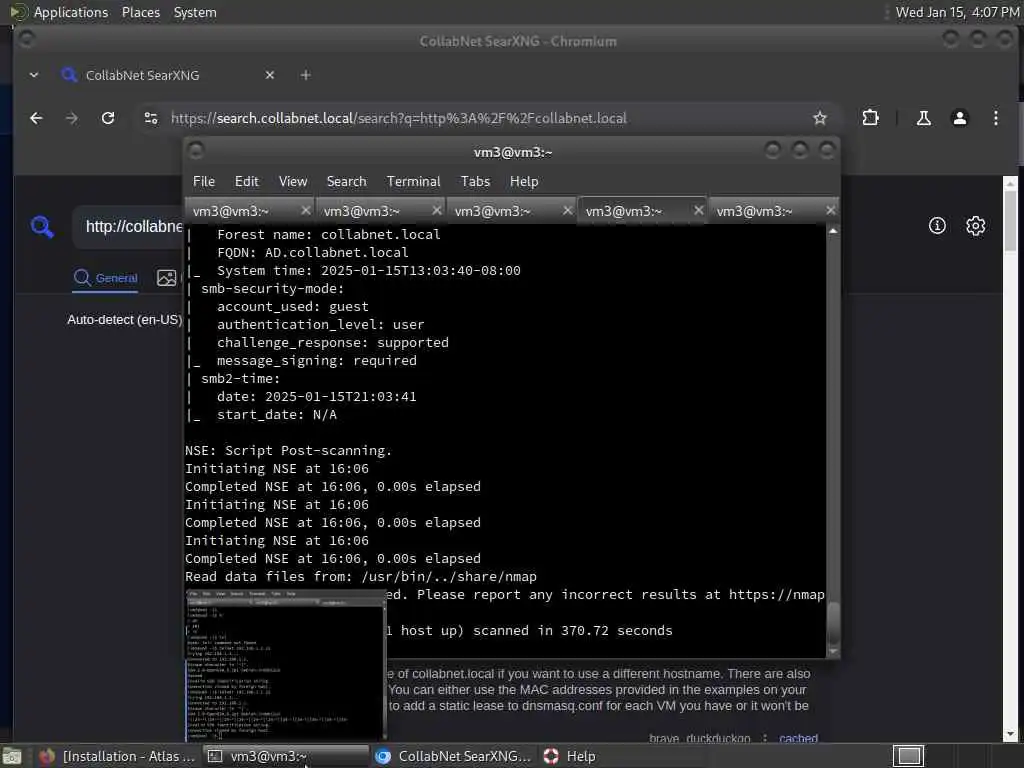Close the CollabNet SearXNG browser tab
The width and height of the screenshot is (1024, 768).
(x=270, y=75)
